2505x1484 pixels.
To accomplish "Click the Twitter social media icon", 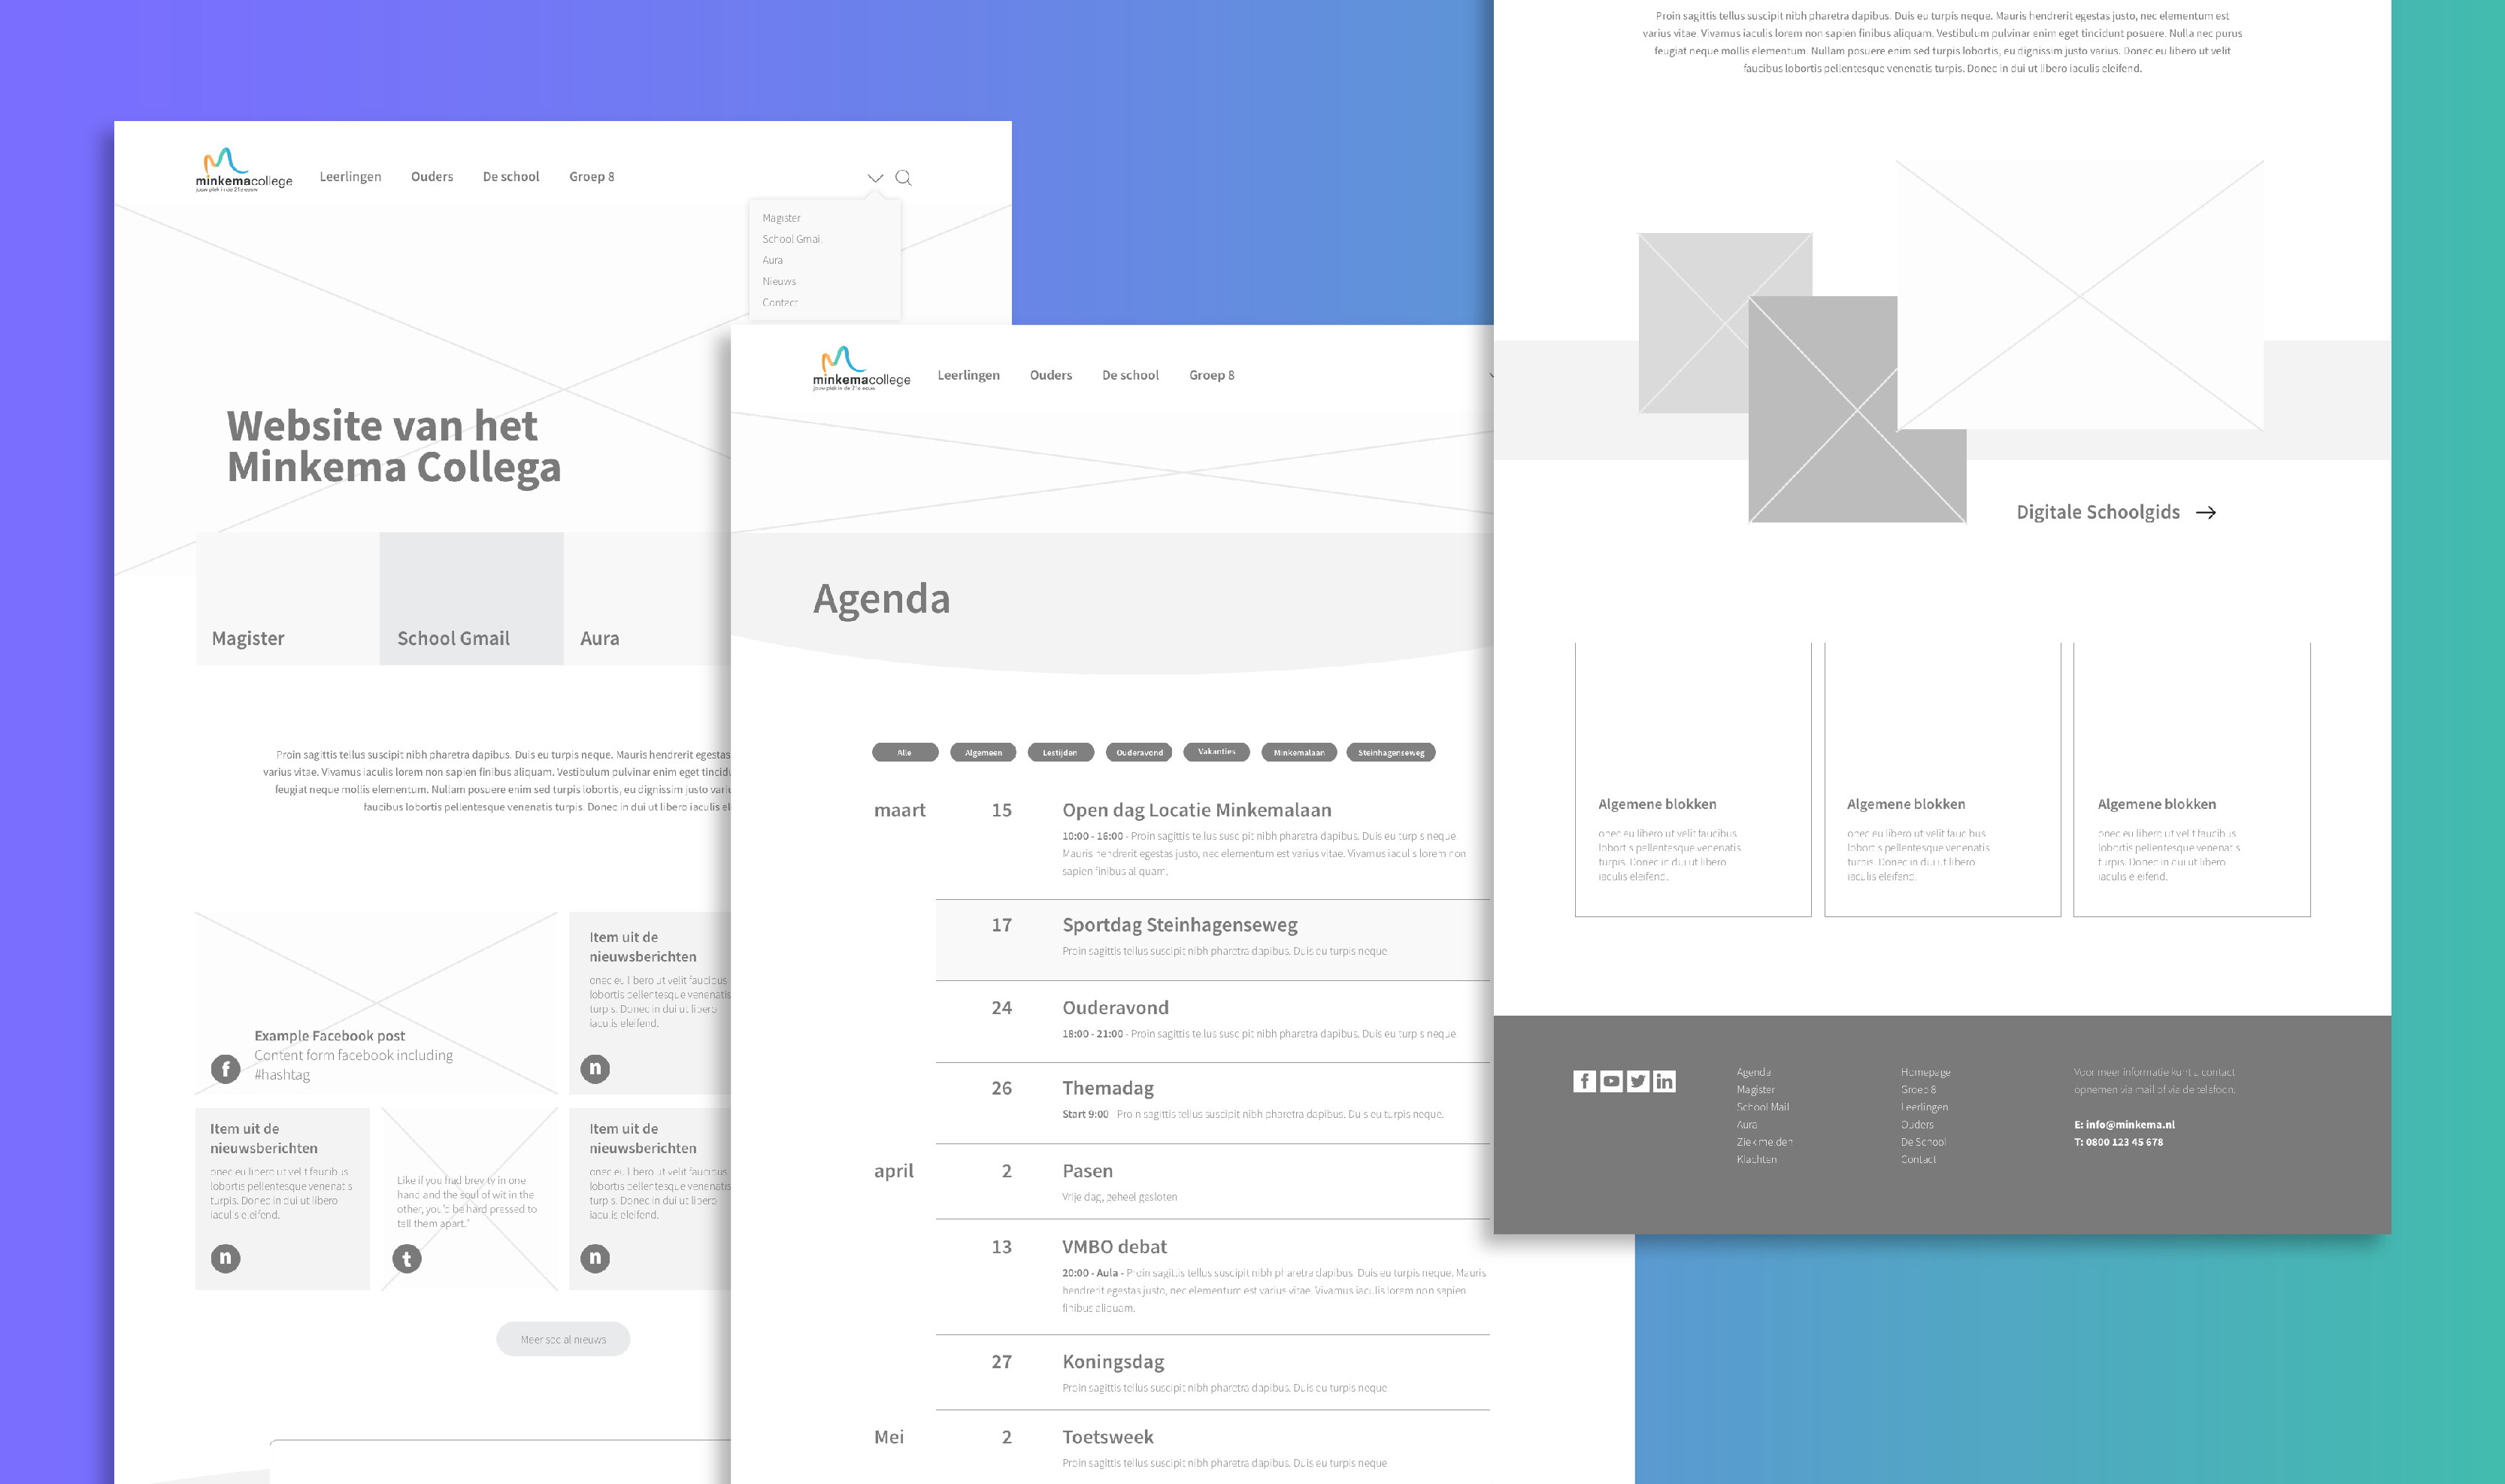I will (1640, 1080).
